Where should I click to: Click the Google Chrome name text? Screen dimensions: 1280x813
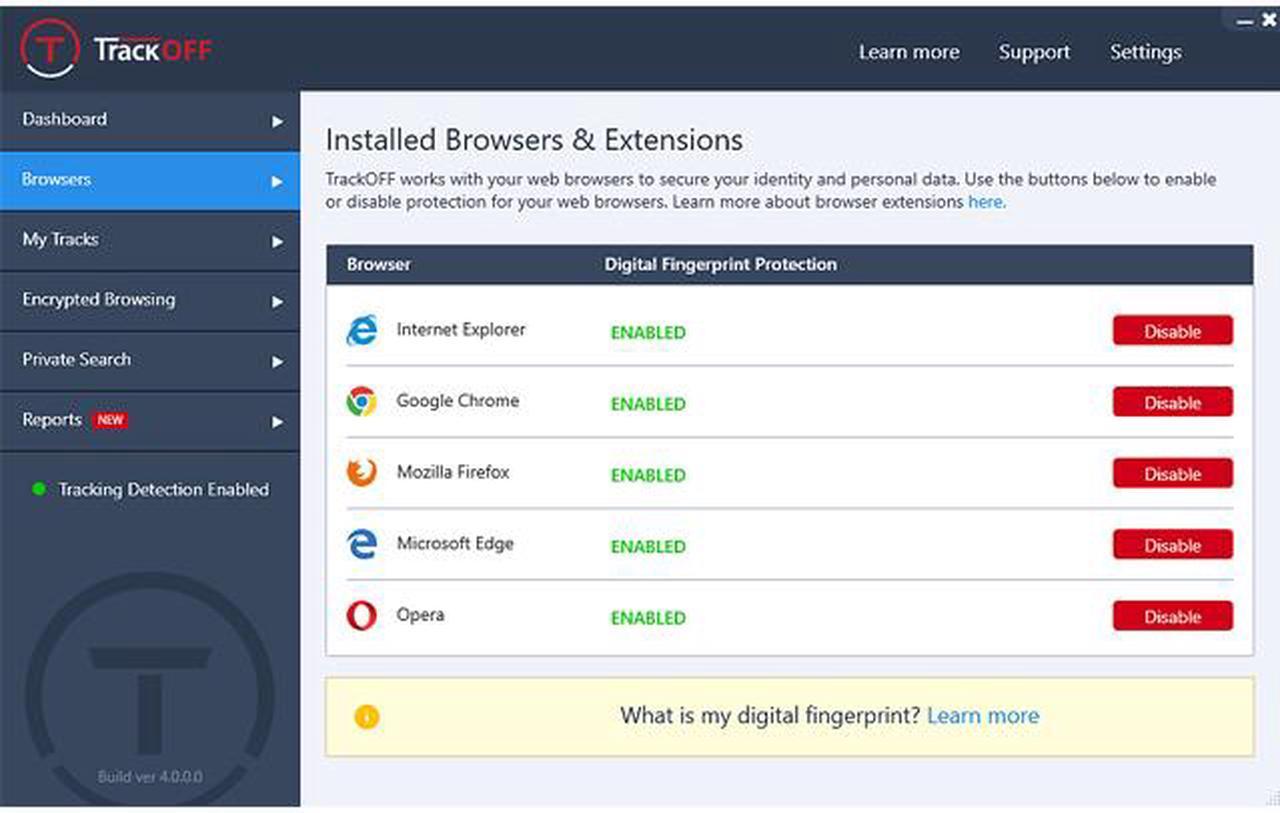[458, 400]
